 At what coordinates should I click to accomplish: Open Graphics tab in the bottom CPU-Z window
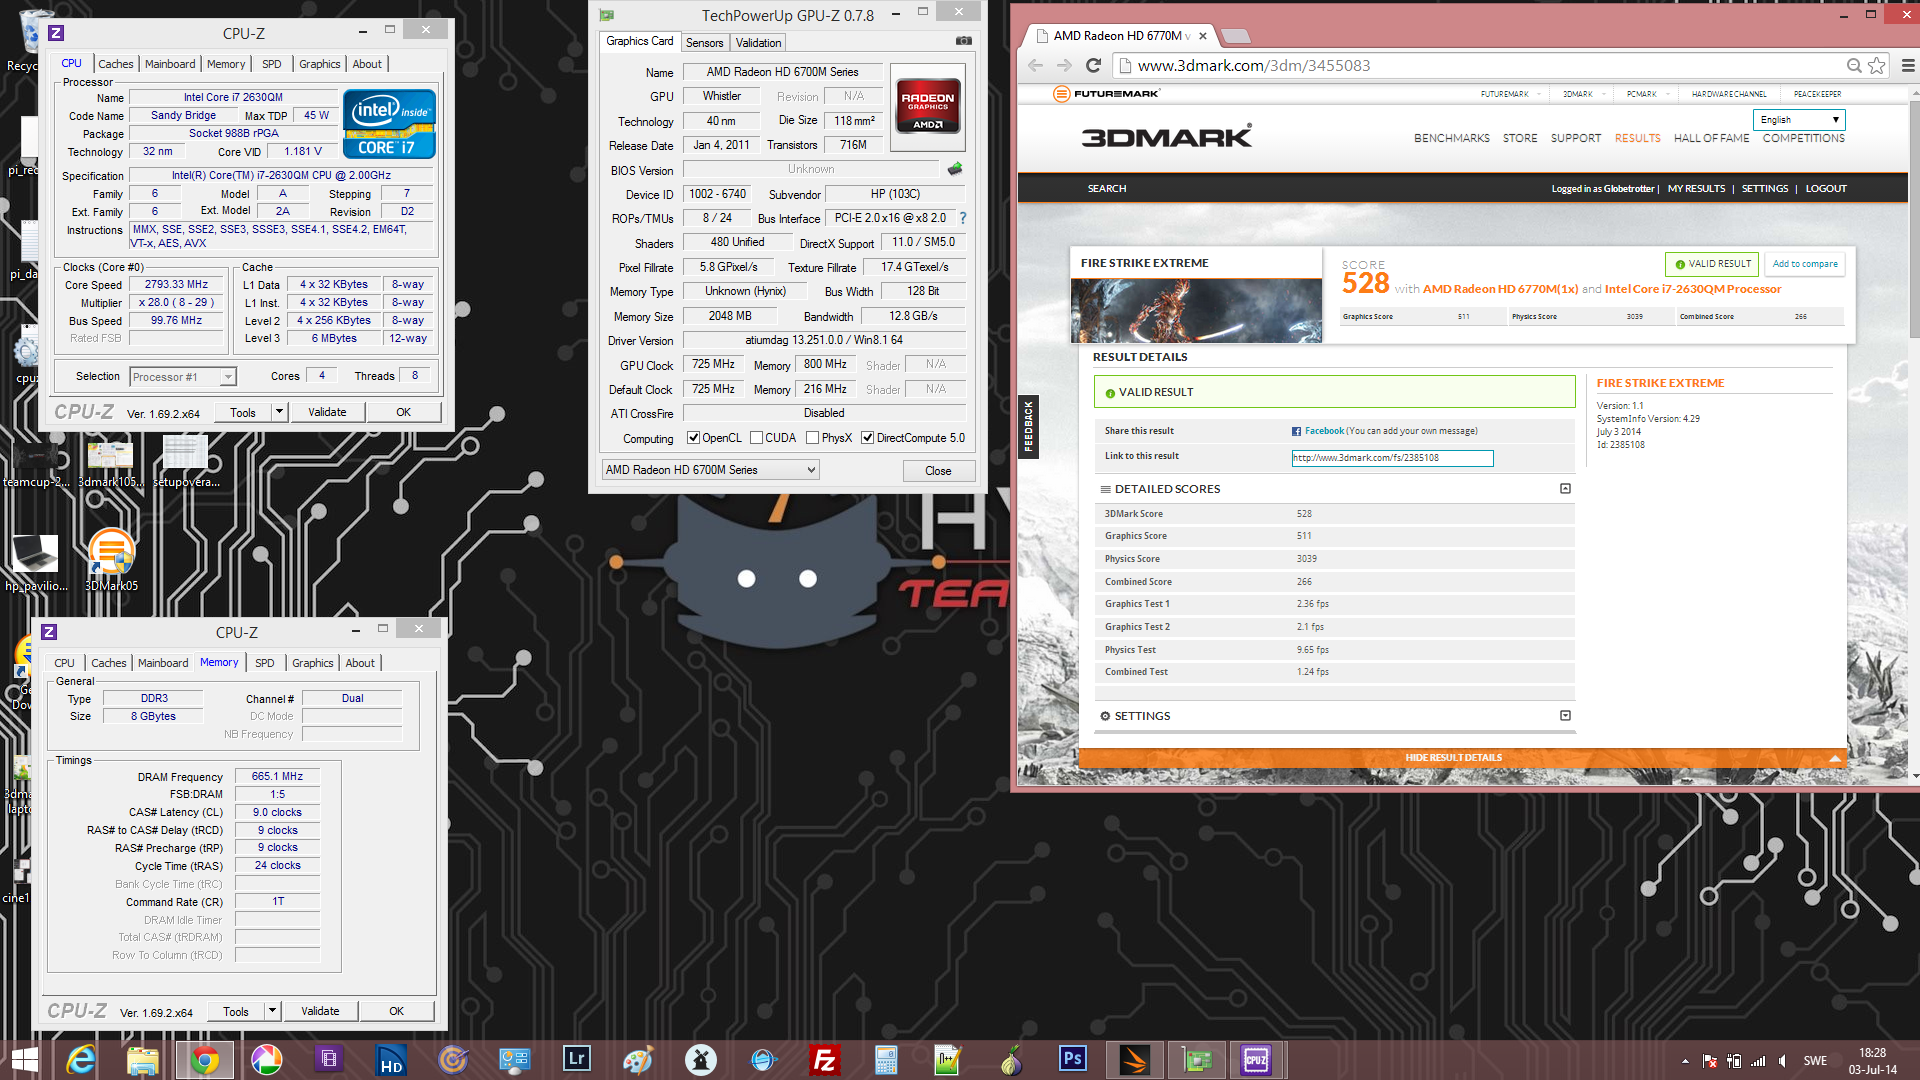pos(312,663)
